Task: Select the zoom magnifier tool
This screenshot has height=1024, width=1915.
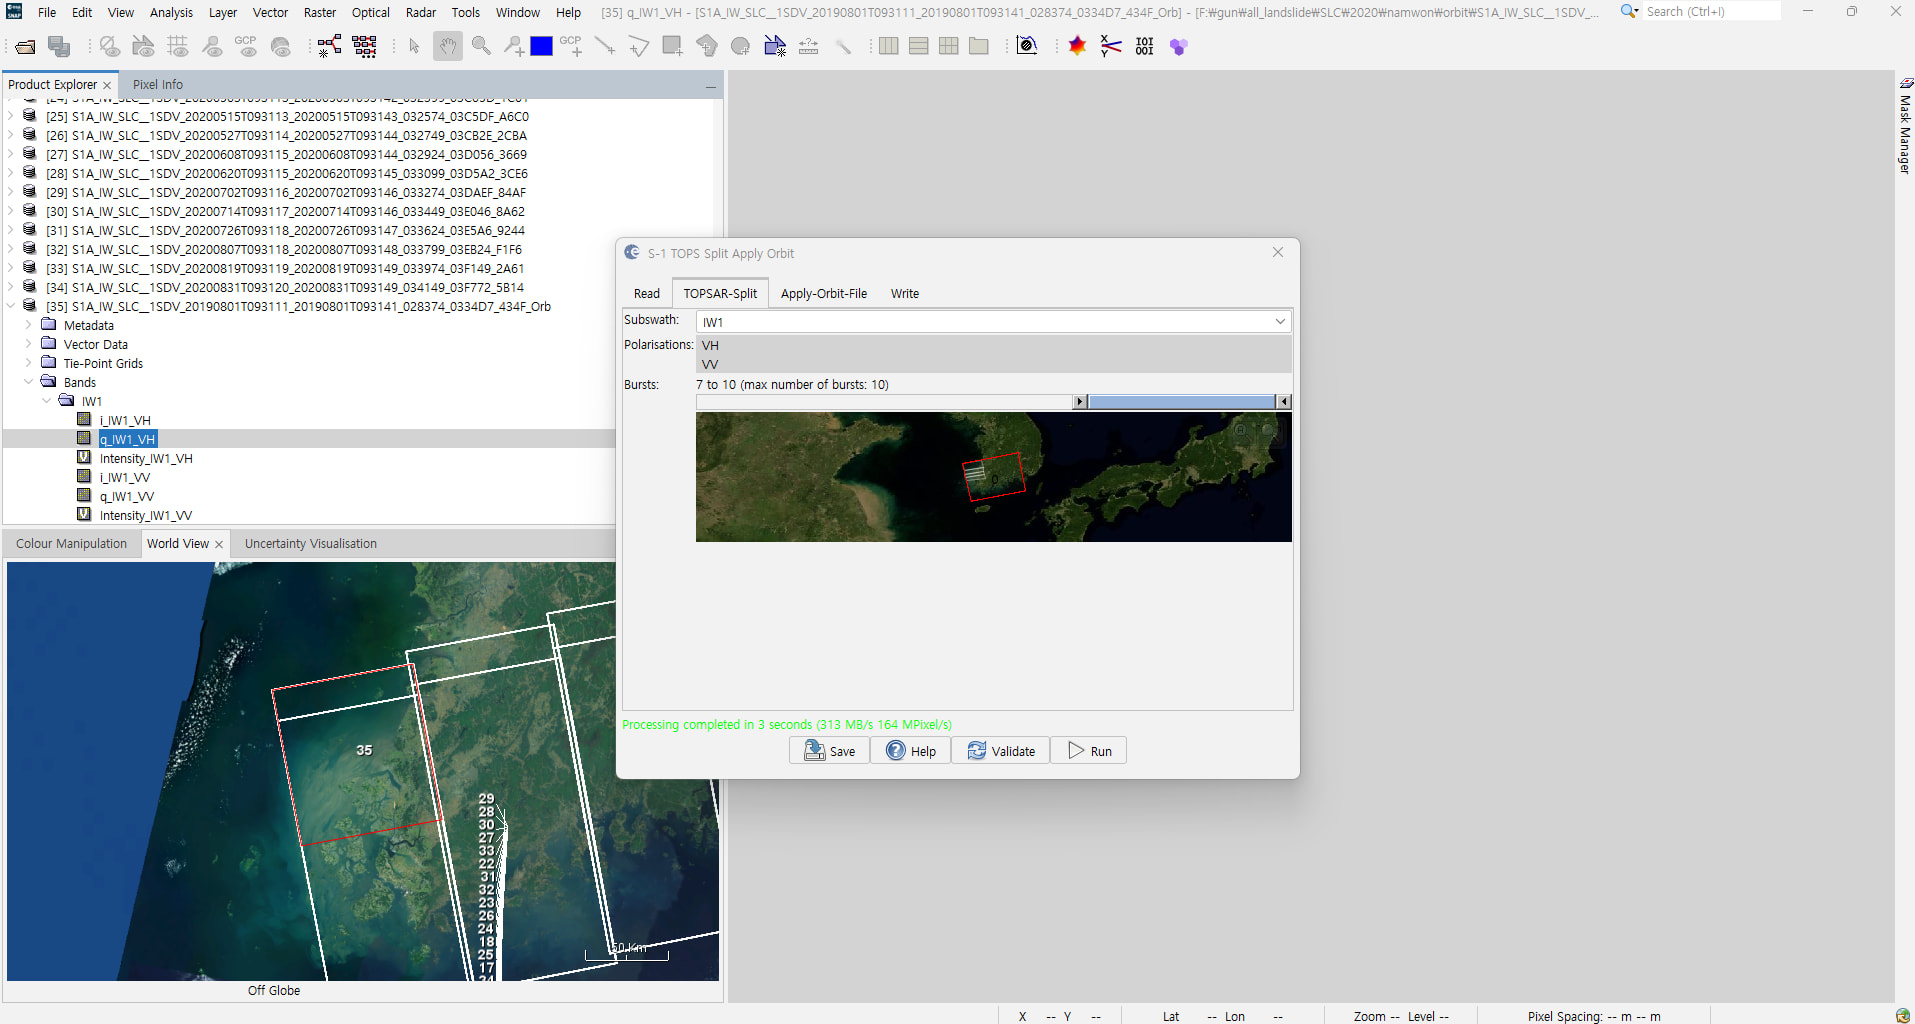Action: 481,47
